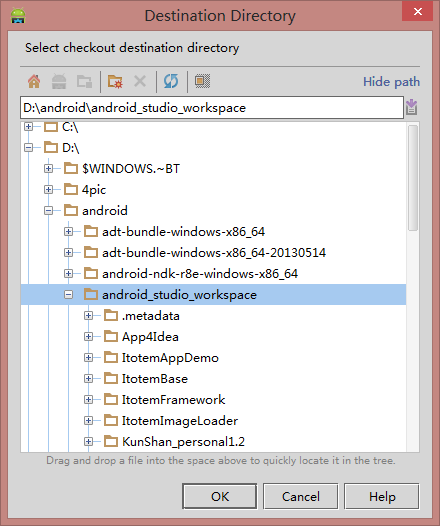
Task: Select the ItotemImageLoader row
Action: [213, 420]
